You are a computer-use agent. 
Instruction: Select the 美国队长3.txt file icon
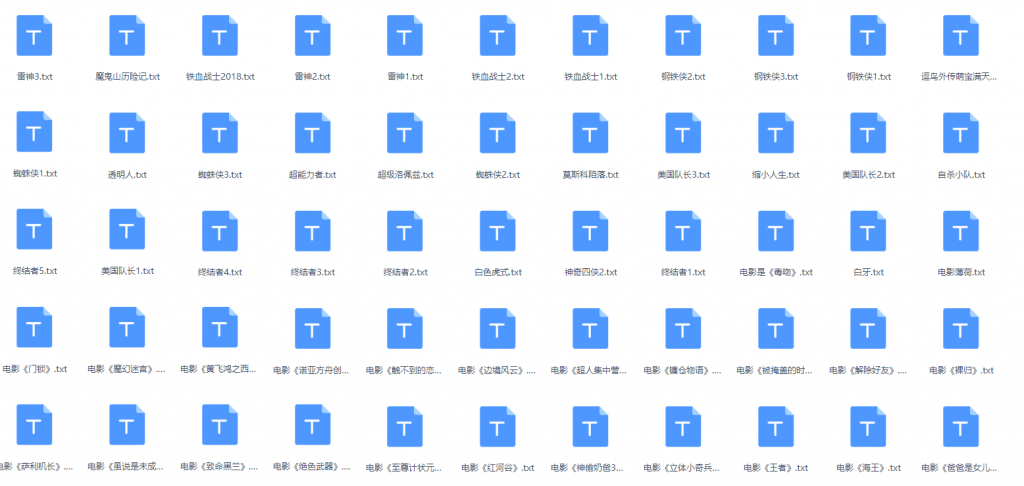(683, 133)
